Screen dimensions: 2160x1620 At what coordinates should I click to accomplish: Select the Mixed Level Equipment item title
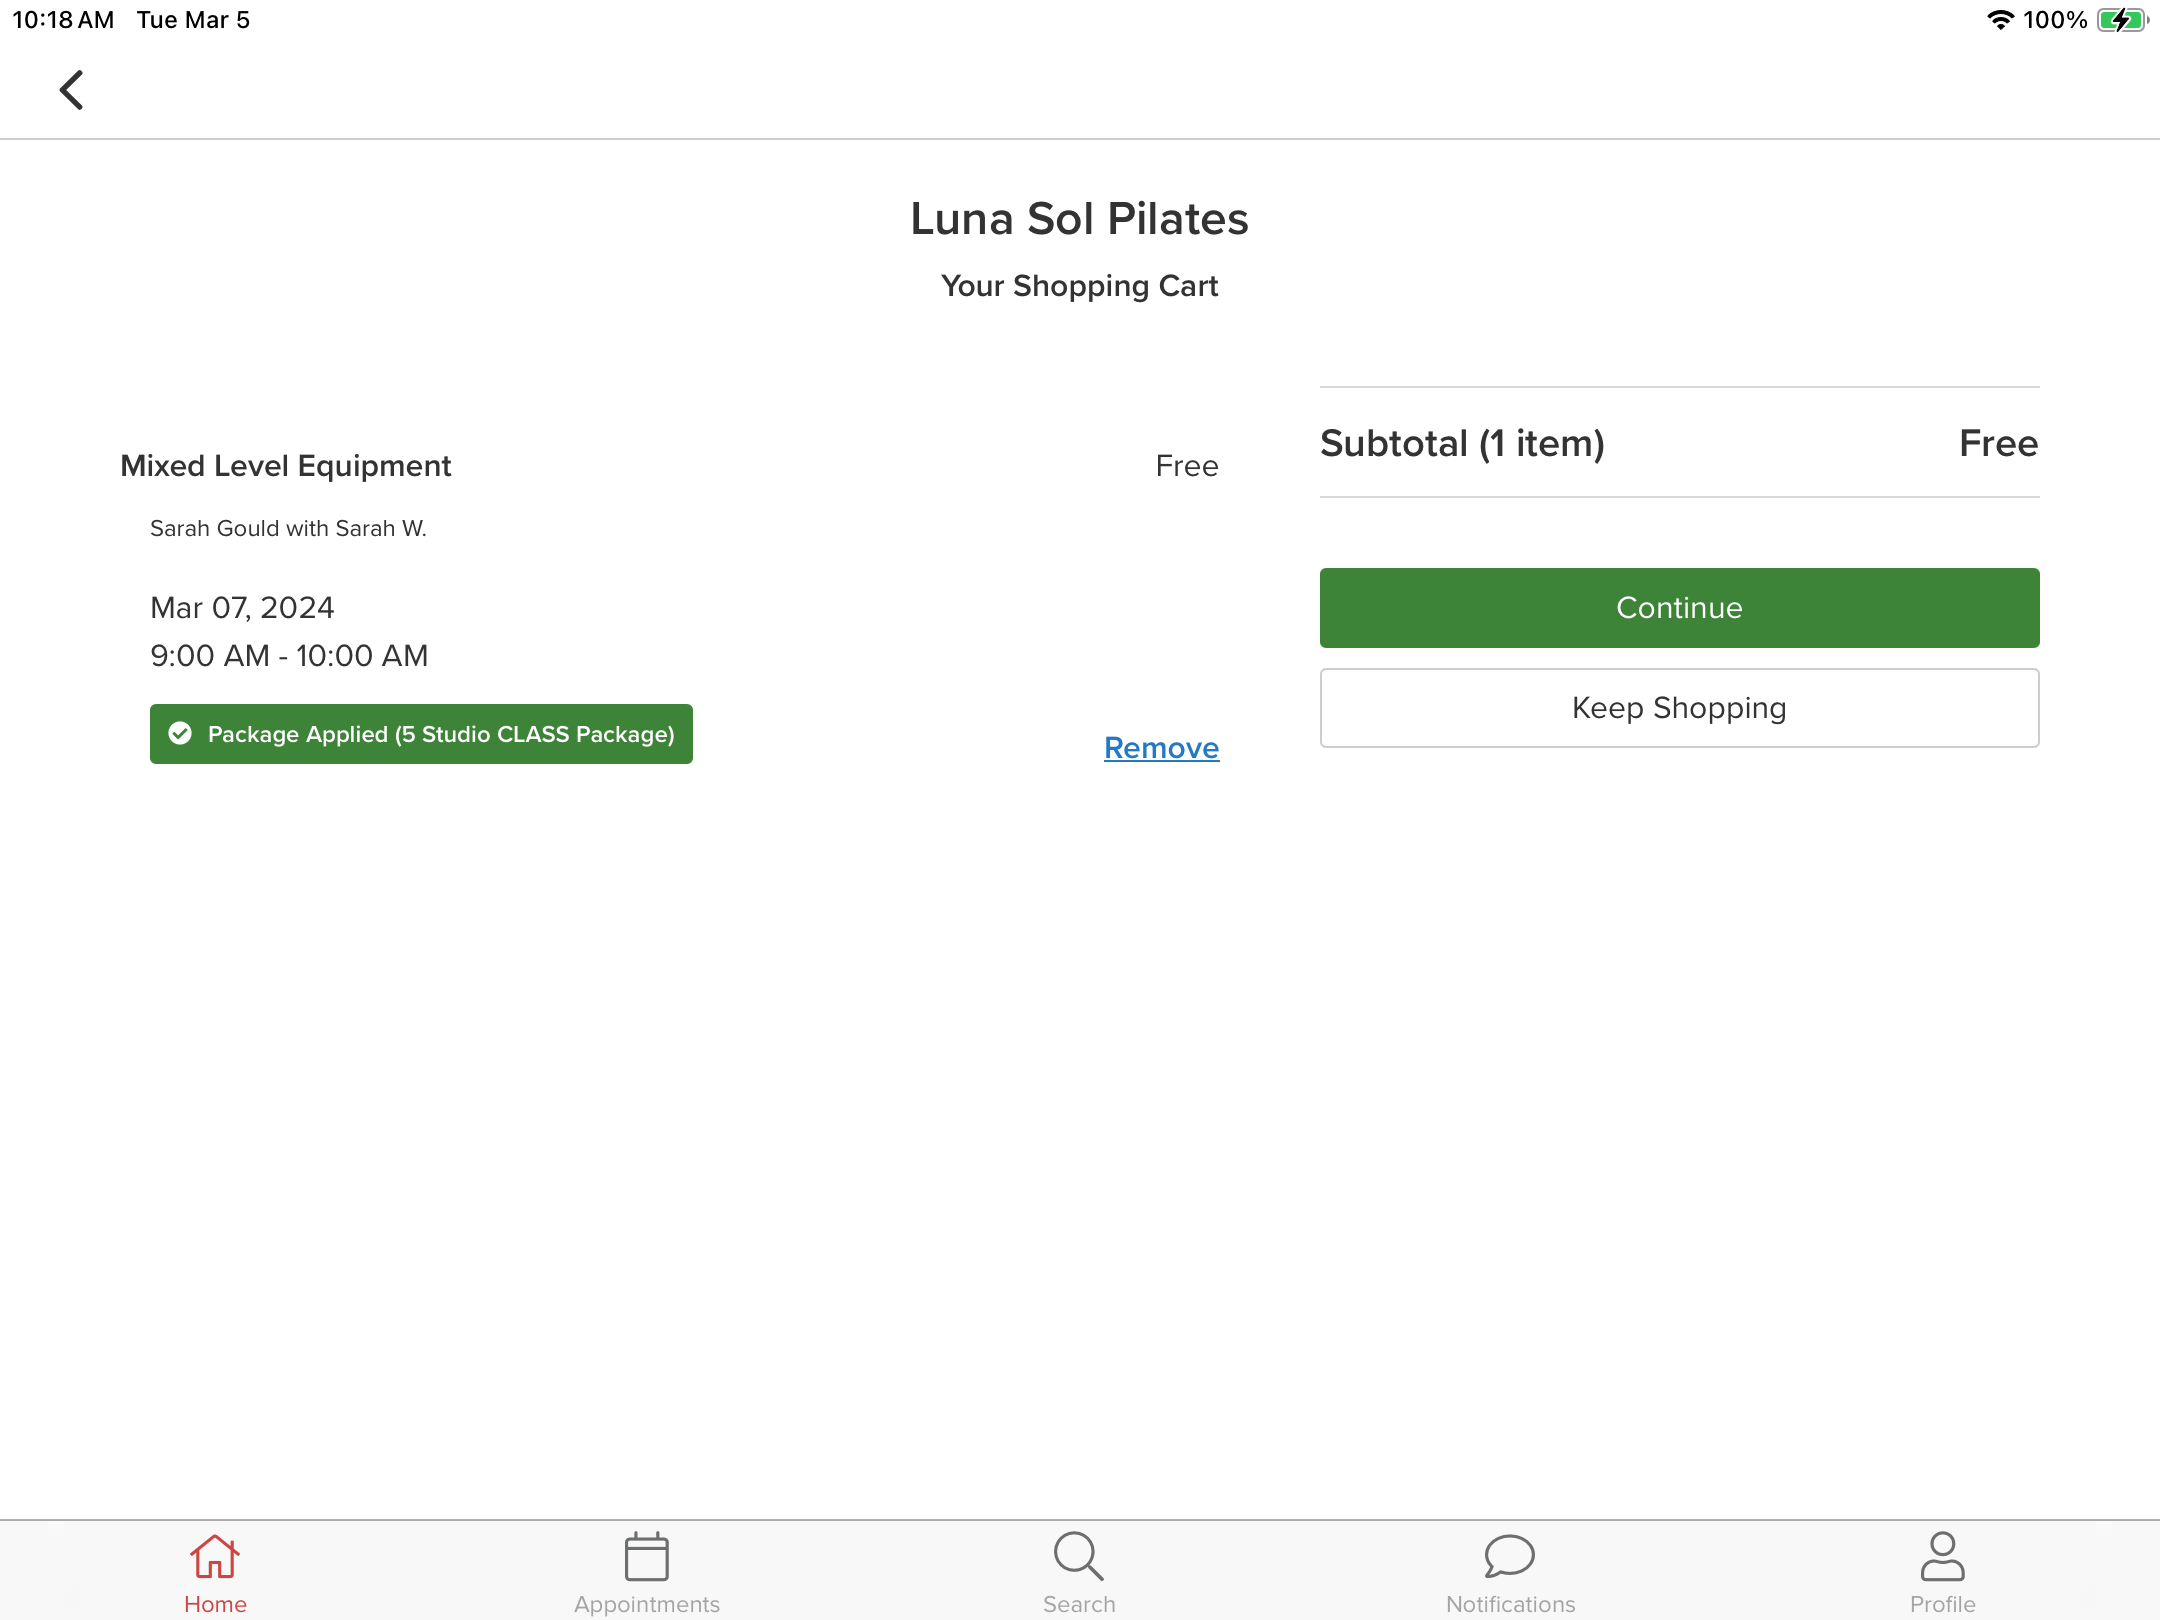coord(285,466)
